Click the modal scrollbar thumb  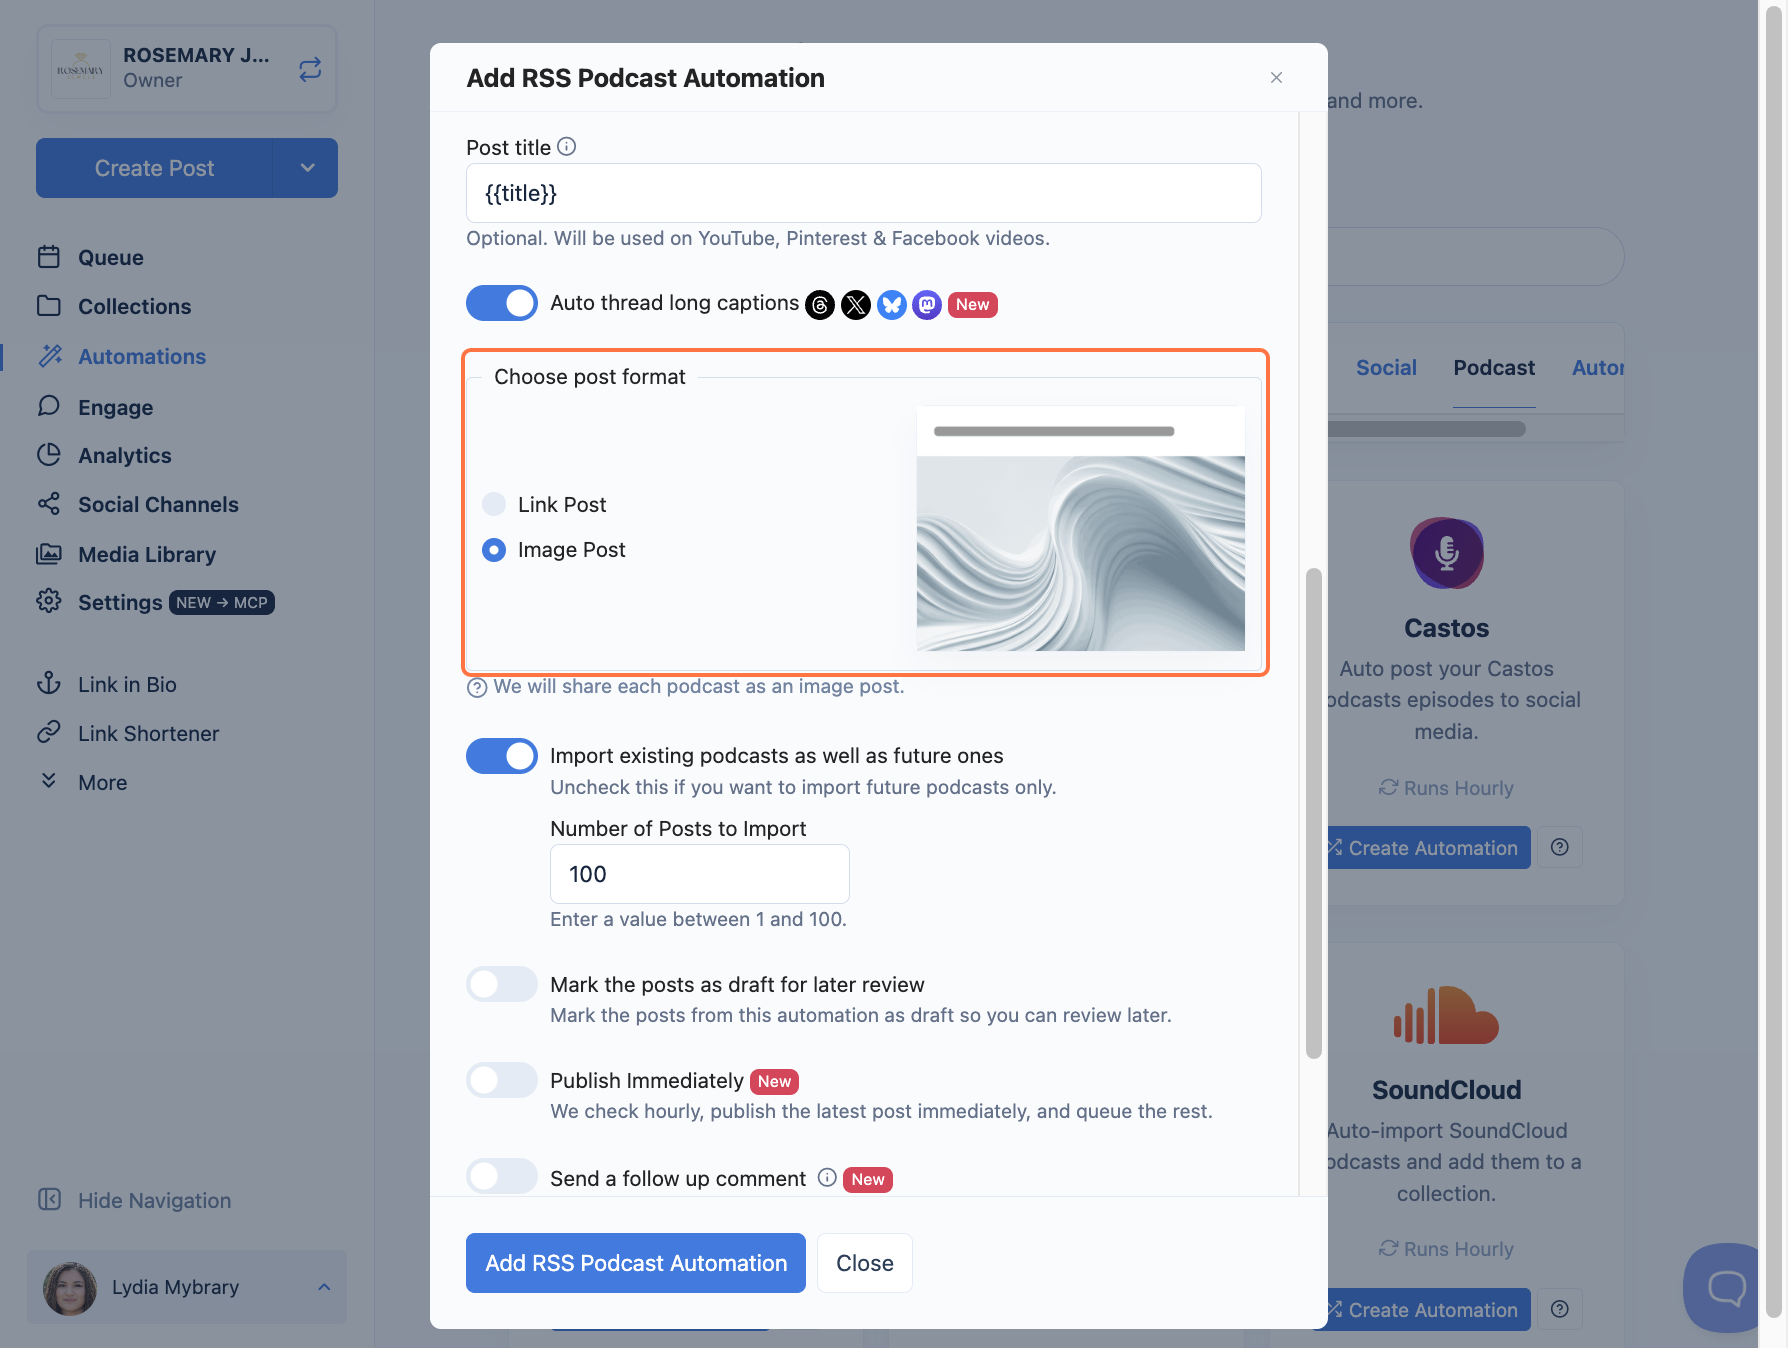tap(1314, 813)
